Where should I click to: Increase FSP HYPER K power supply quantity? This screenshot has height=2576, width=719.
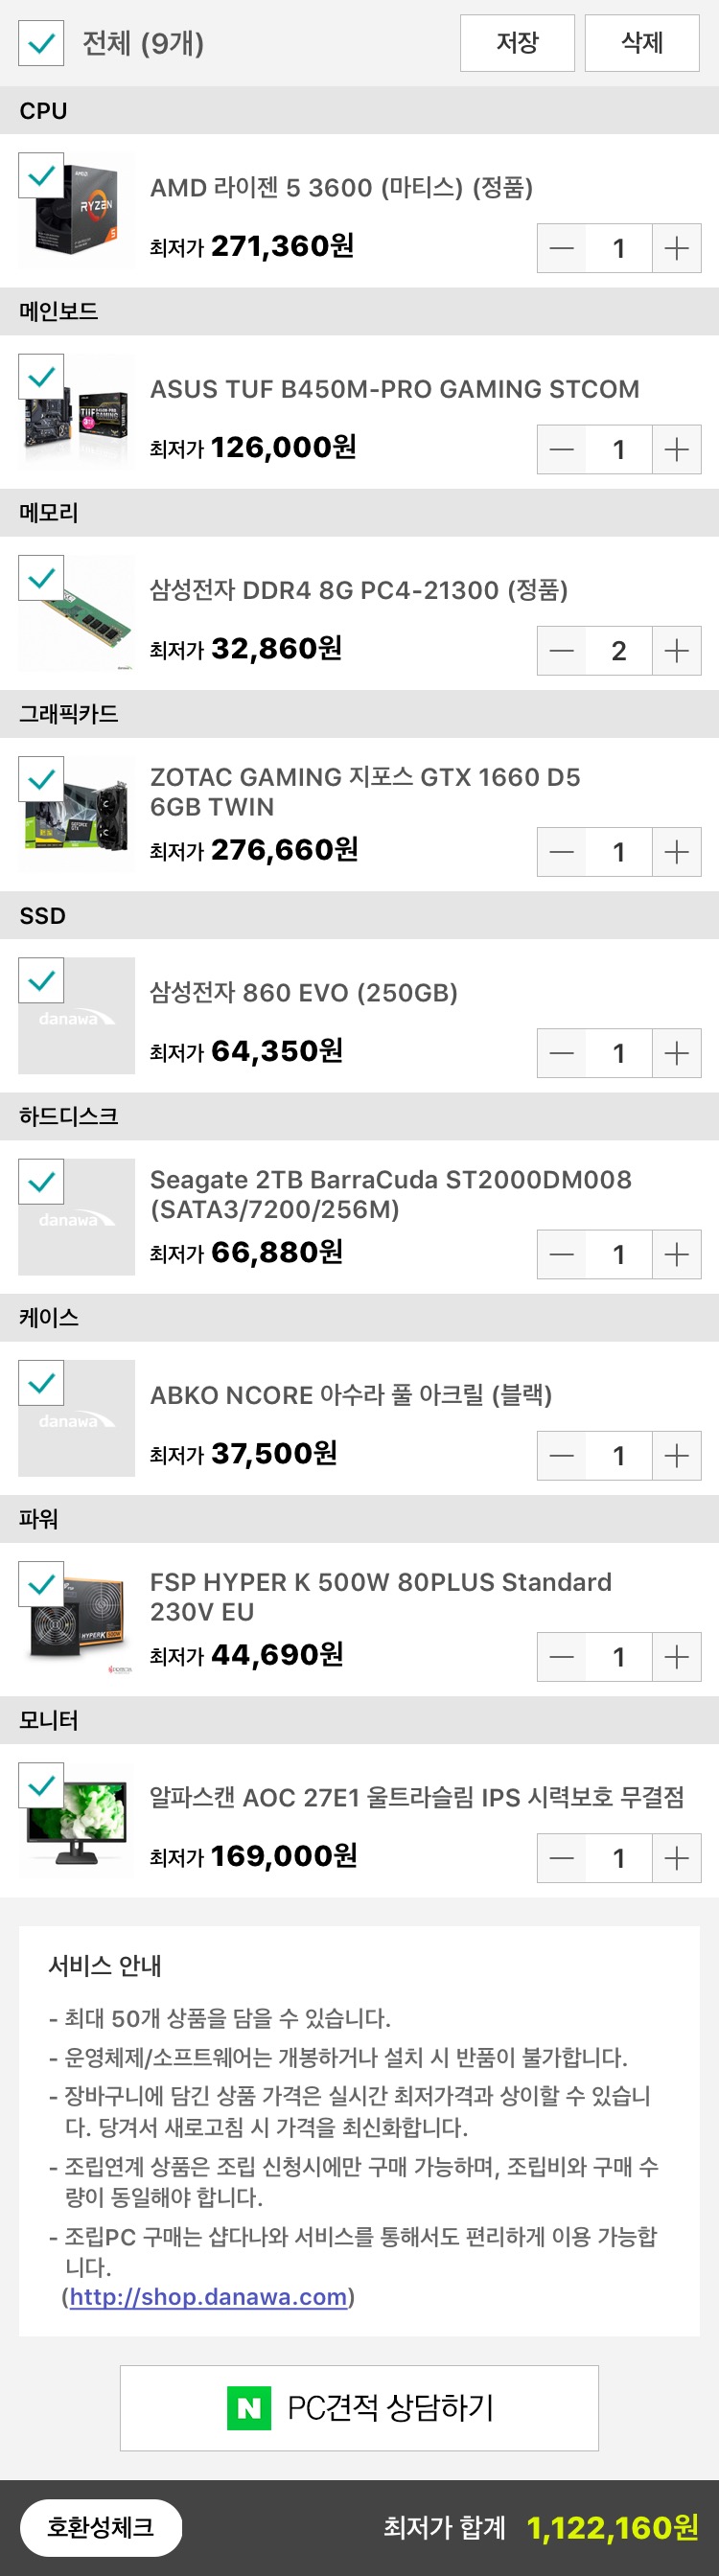tap(677, 1657)
